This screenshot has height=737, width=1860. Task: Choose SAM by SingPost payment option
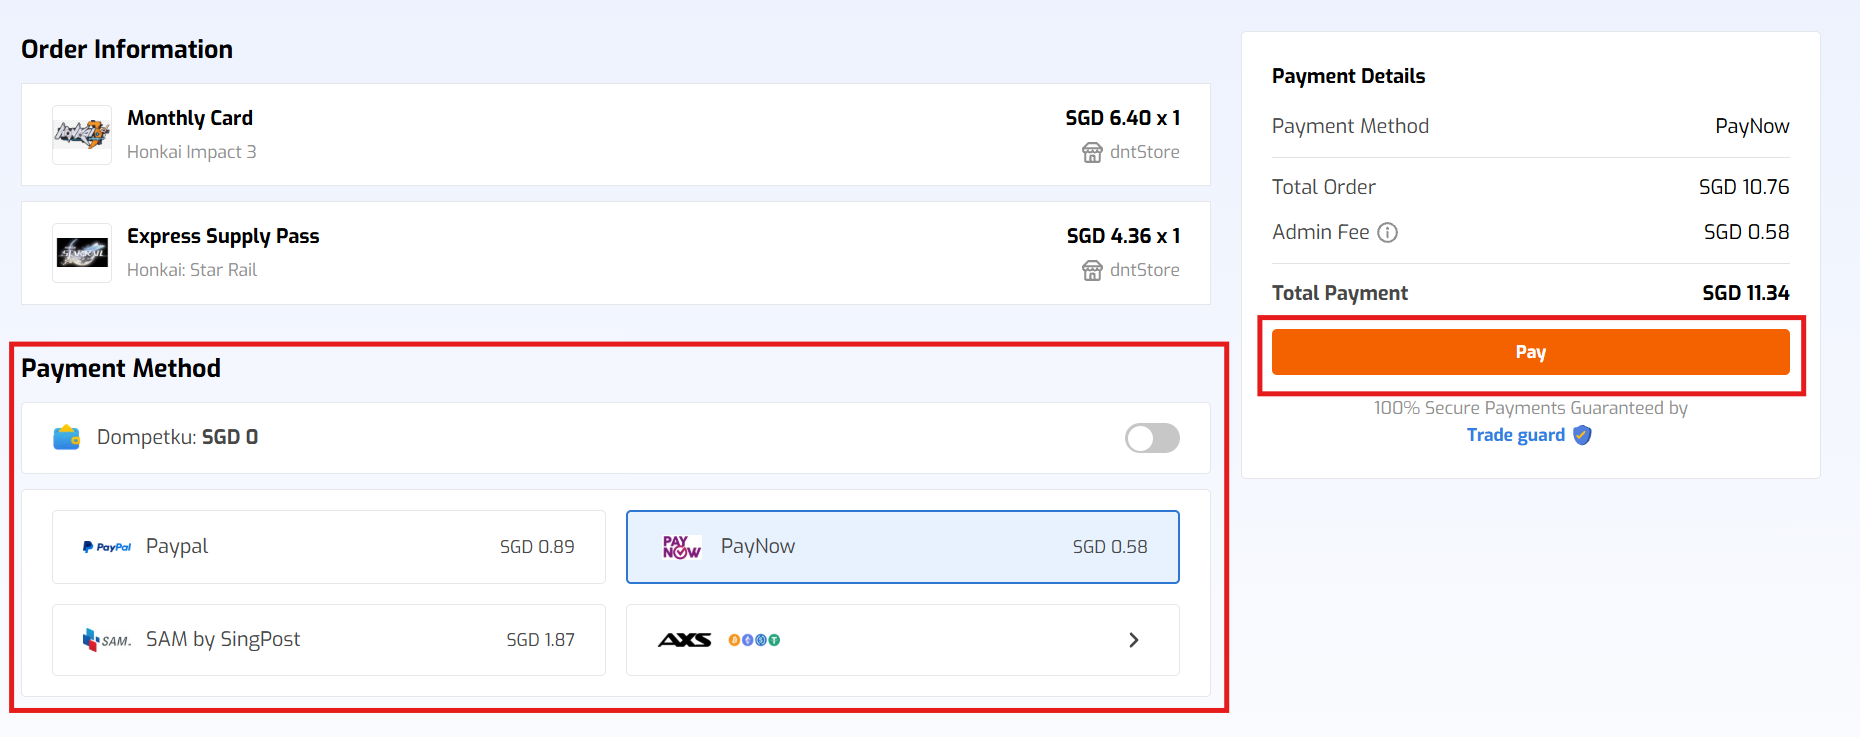[x=328, y=640]
